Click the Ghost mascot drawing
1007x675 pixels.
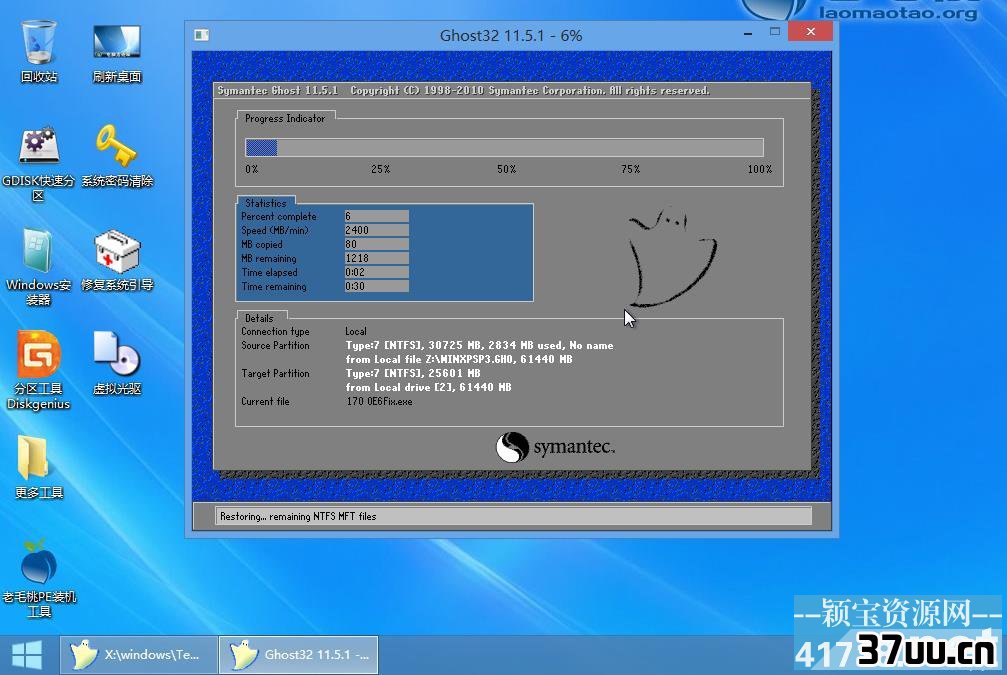click(672, 257)
